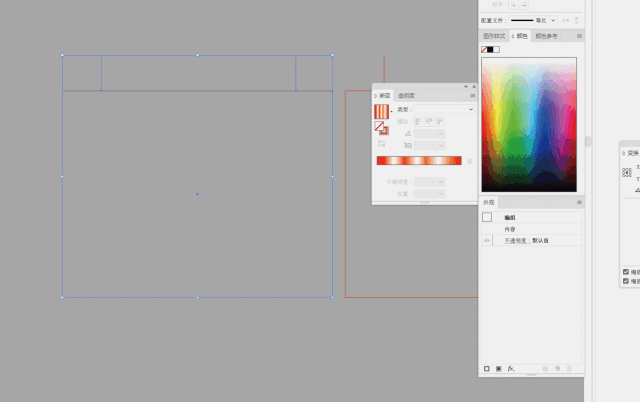Click flip-along stroke profile icon
This screenshot has height=402, width=640.
coord(565,20)
